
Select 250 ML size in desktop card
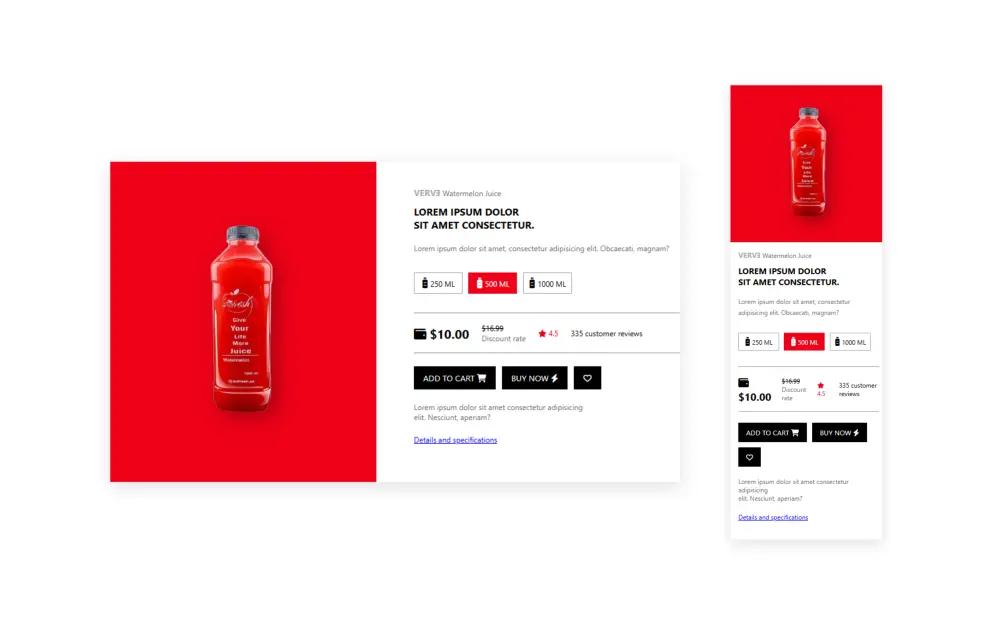438,283
